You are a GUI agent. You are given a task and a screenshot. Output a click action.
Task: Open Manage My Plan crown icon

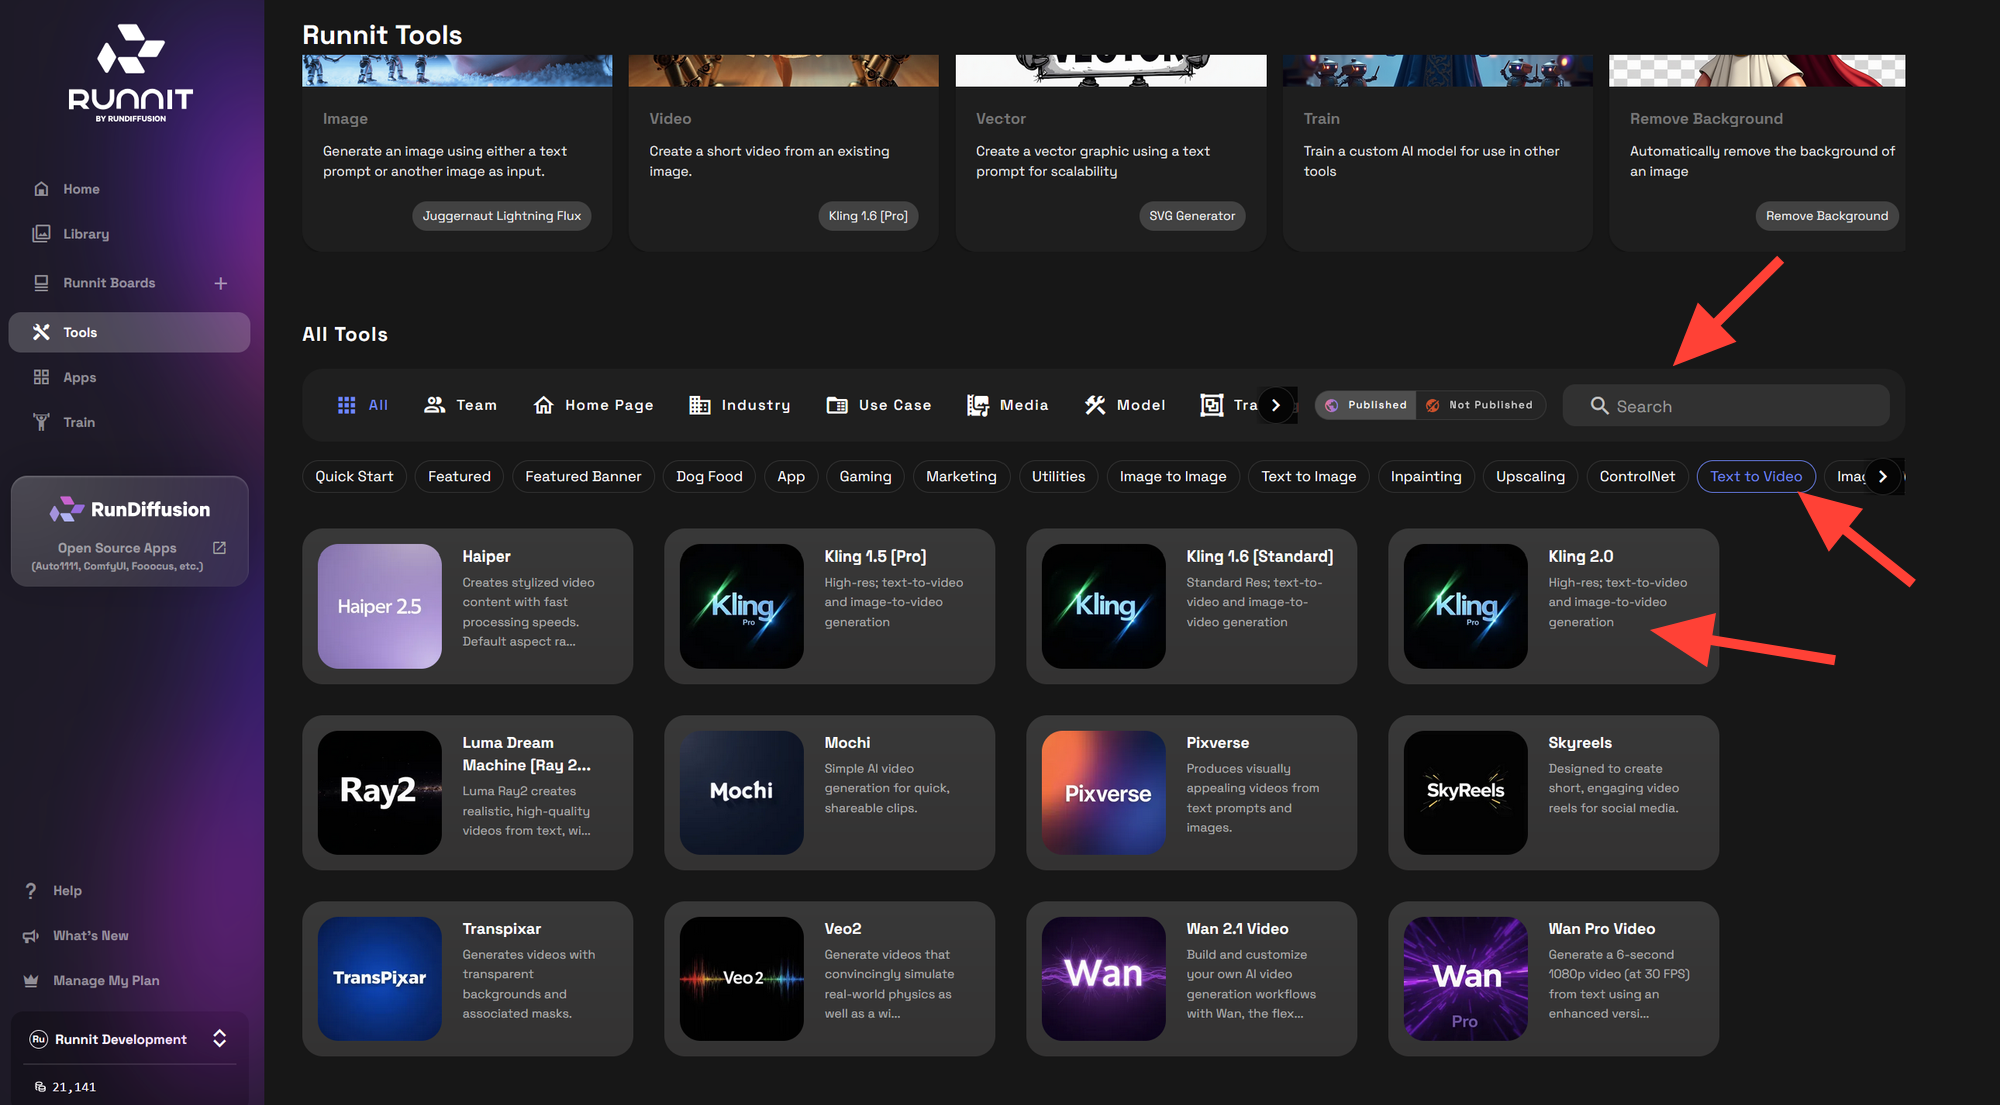click(31, 981)
